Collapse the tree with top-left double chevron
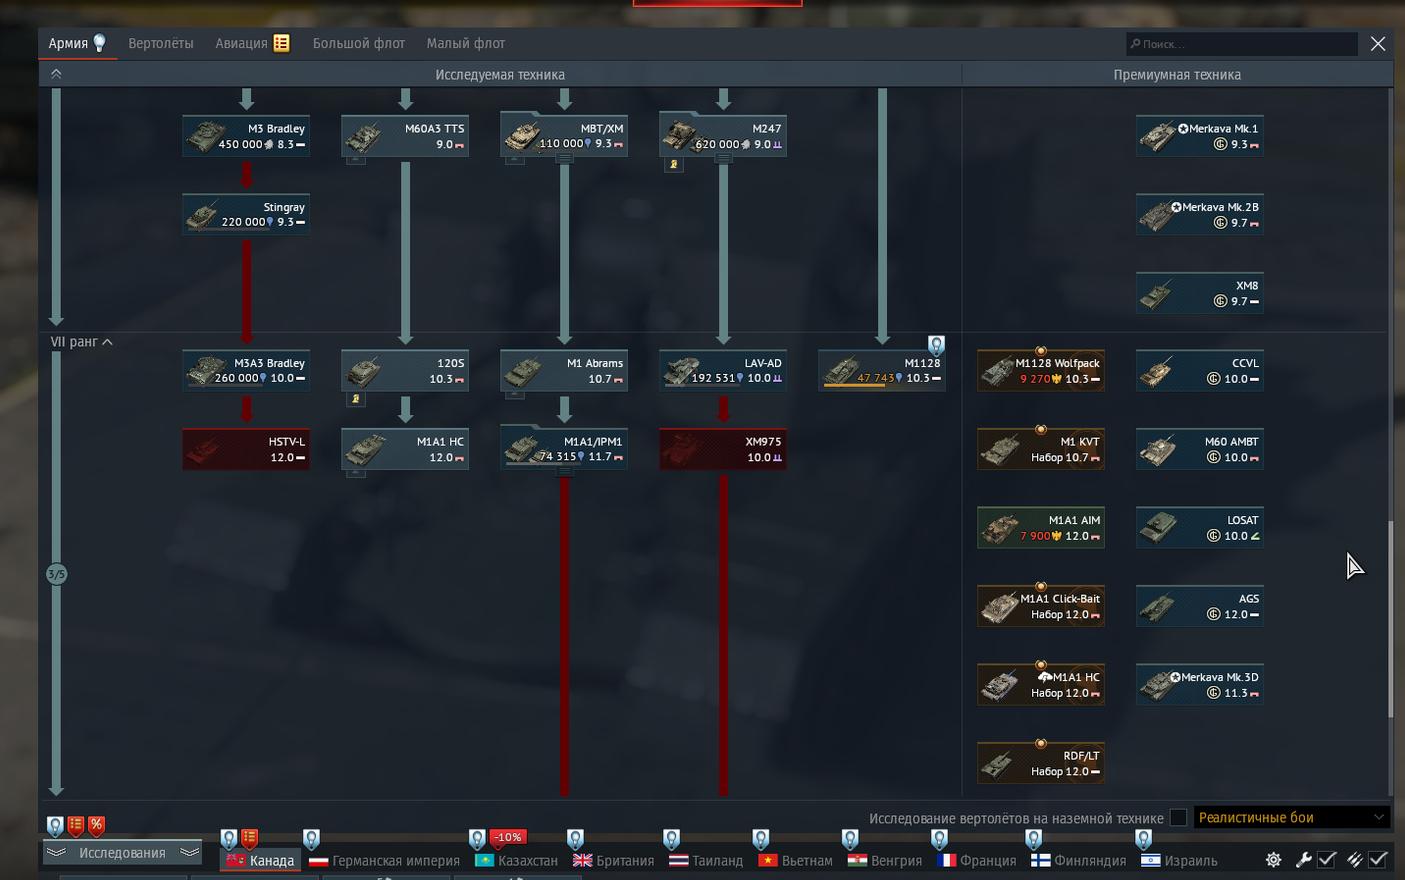The image size is (1405, 880). tap(56, 74)
